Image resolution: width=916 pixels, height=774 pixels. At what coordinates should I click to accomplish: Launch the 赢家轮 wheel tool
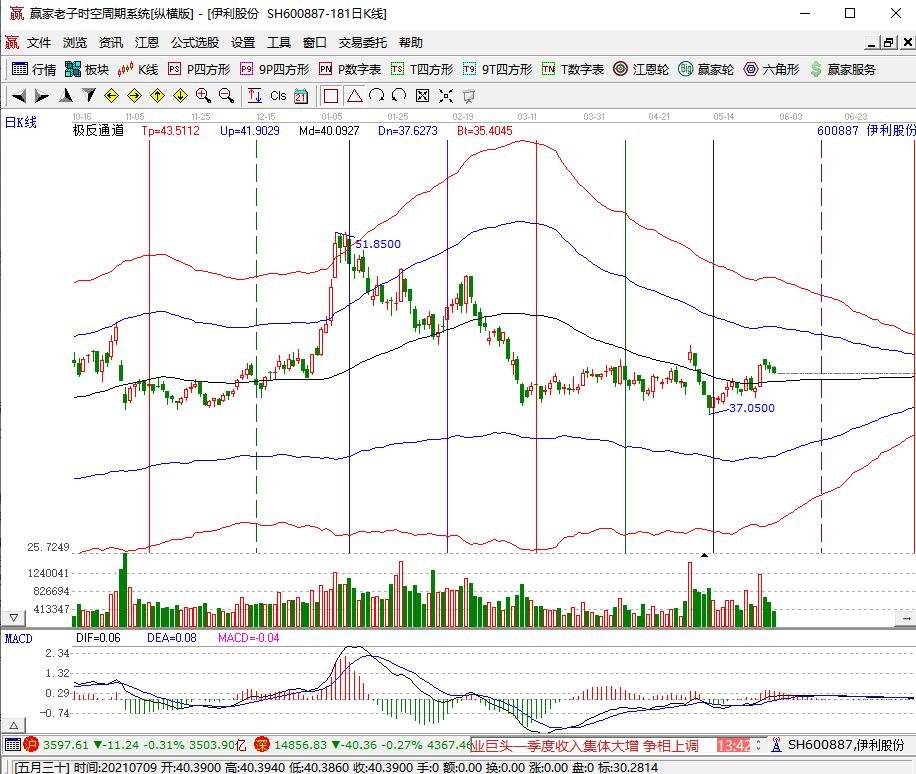pos(706,70)
